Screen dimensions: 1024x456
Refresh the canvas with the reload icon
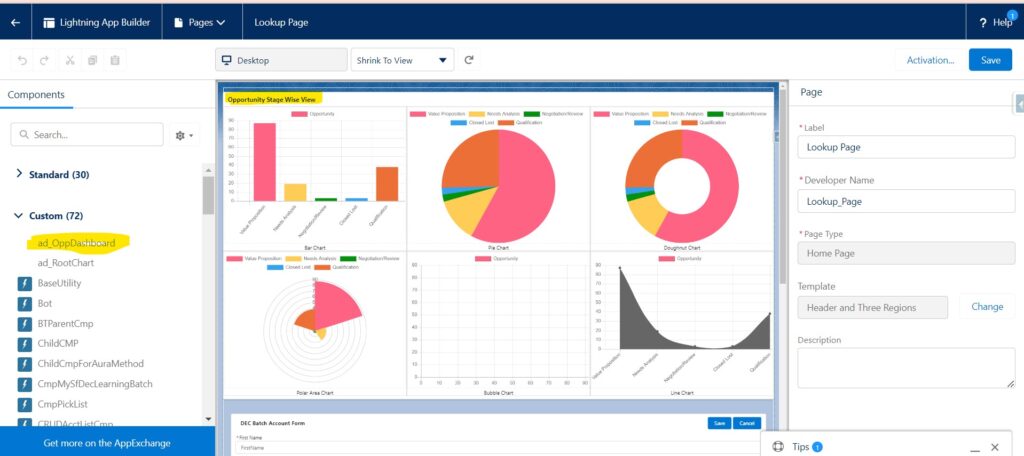[469, 60]
